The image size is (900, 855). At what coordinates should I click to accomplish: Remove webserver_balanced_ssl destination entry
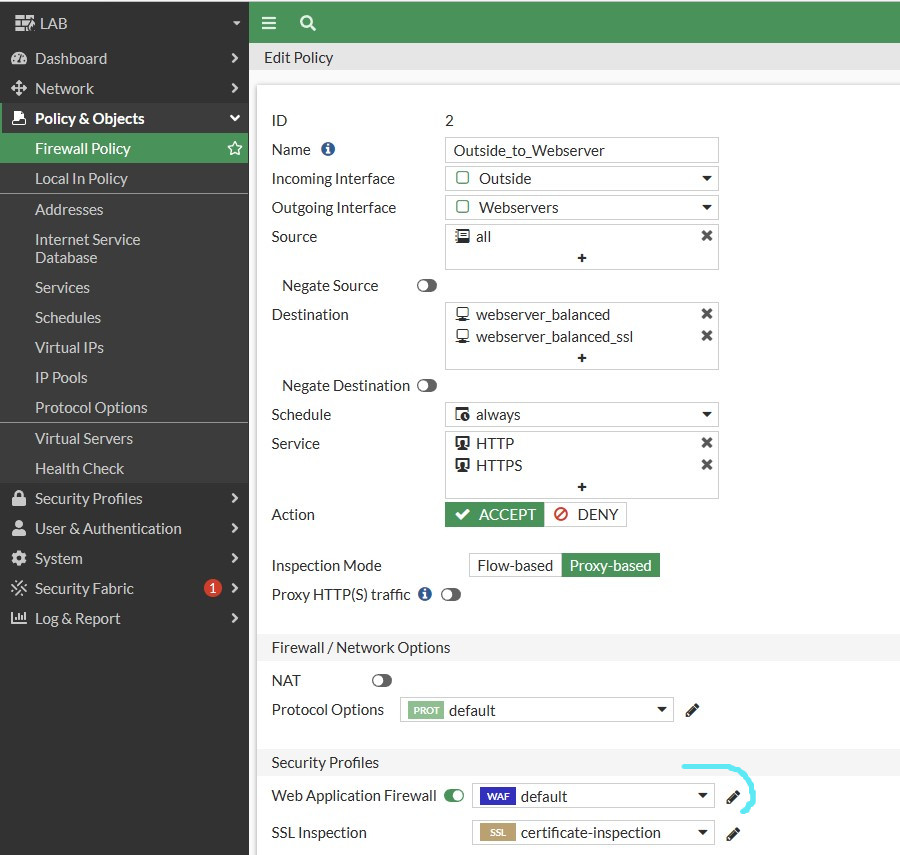(x=707, y=336)
